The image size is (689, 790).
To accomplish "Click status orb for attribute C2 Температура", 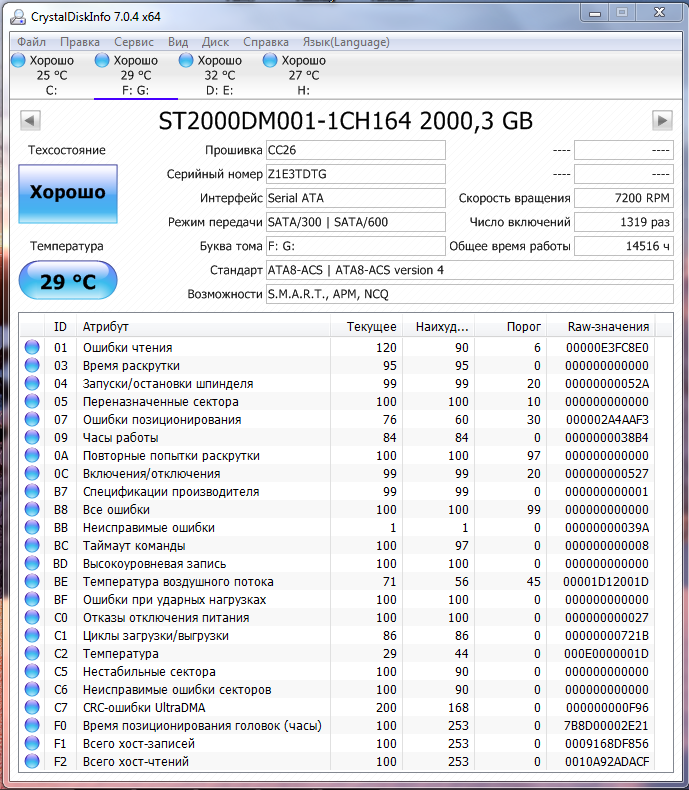I will click(x=32, y=654).
